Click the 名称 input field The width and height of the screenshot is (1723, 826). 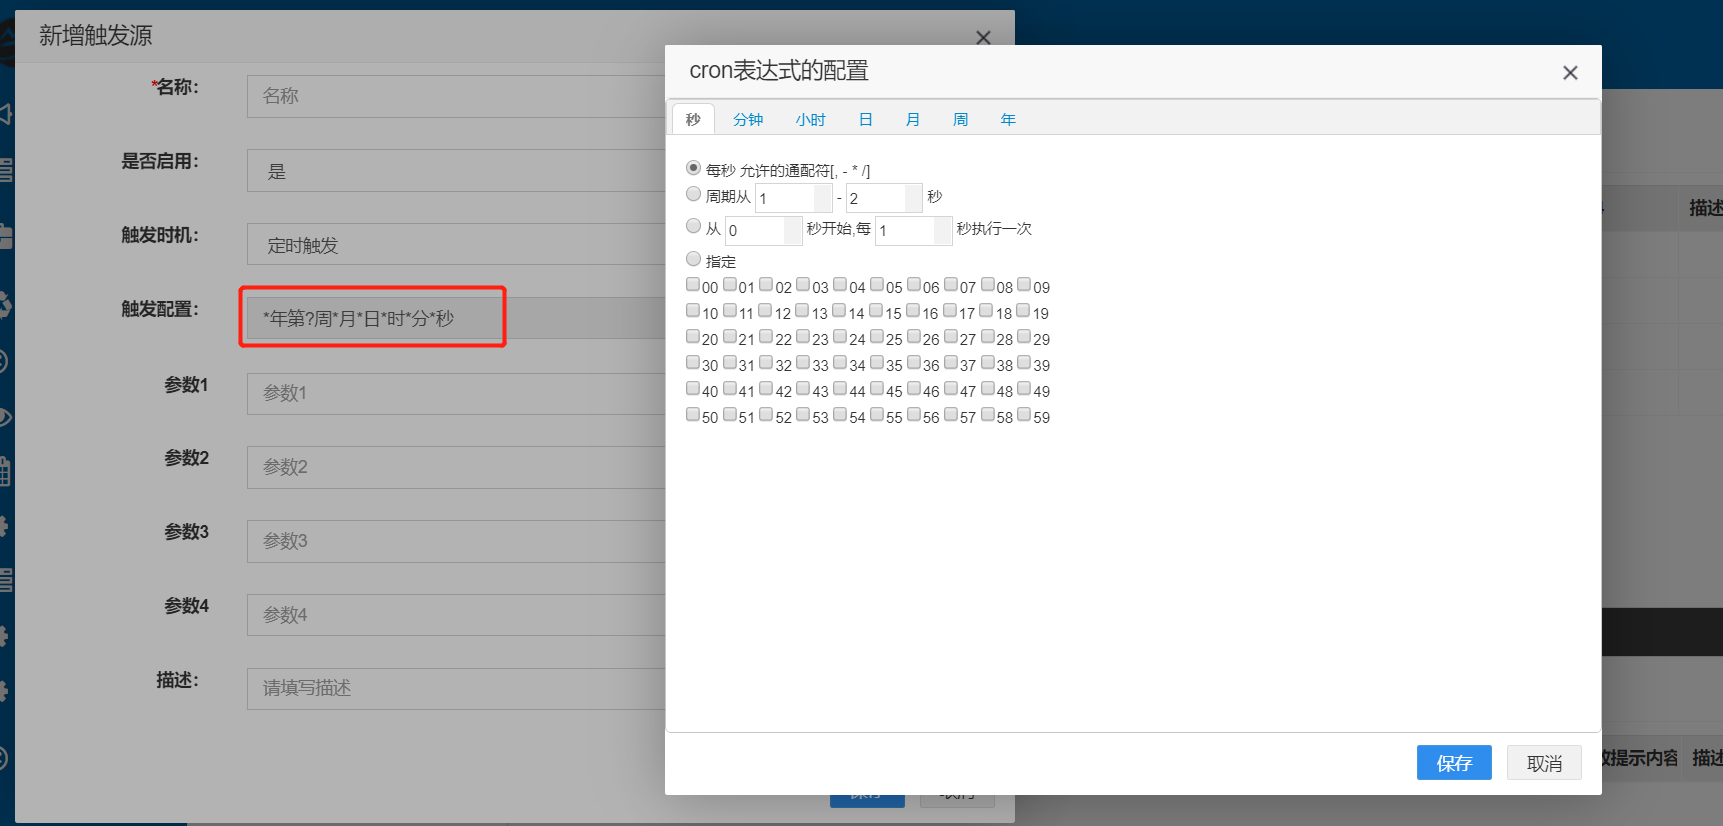point(456,96)
